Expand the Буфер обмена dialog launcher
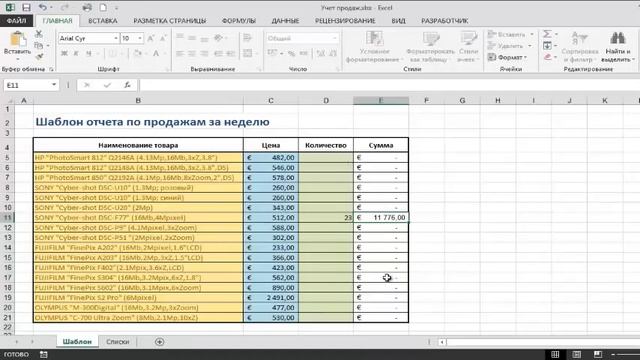Image resolution: width=640 pixels, height=360 pixels. [x=51, y=69]
